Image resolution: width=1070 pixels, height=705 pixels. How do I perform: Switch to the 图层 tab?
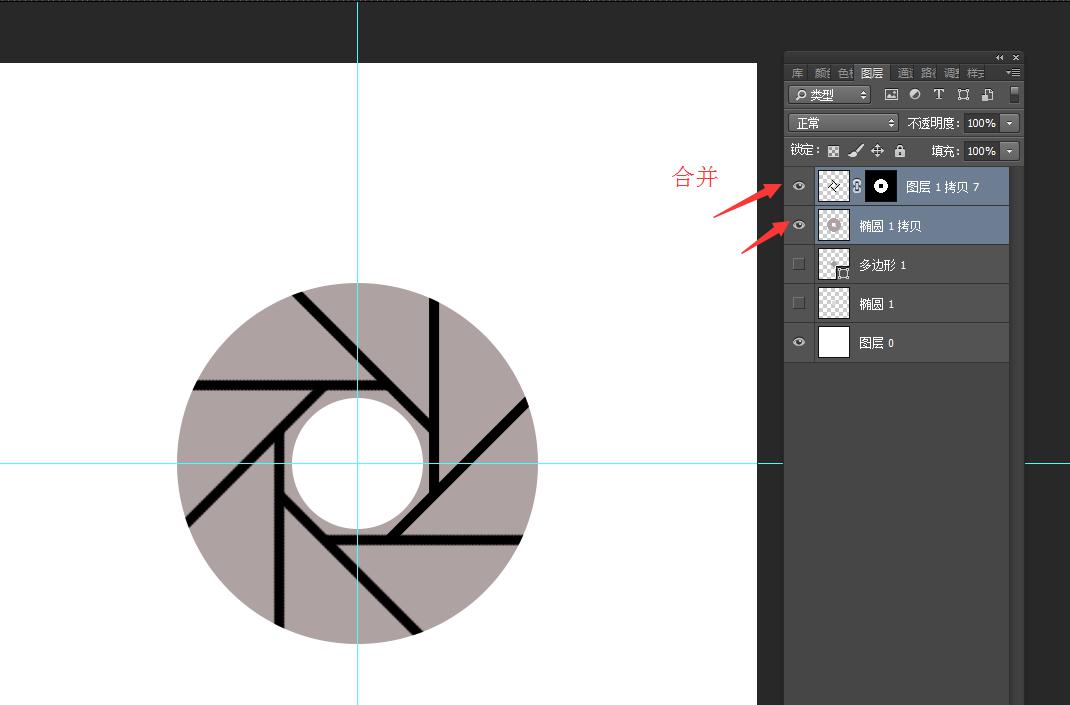(872, 73)
